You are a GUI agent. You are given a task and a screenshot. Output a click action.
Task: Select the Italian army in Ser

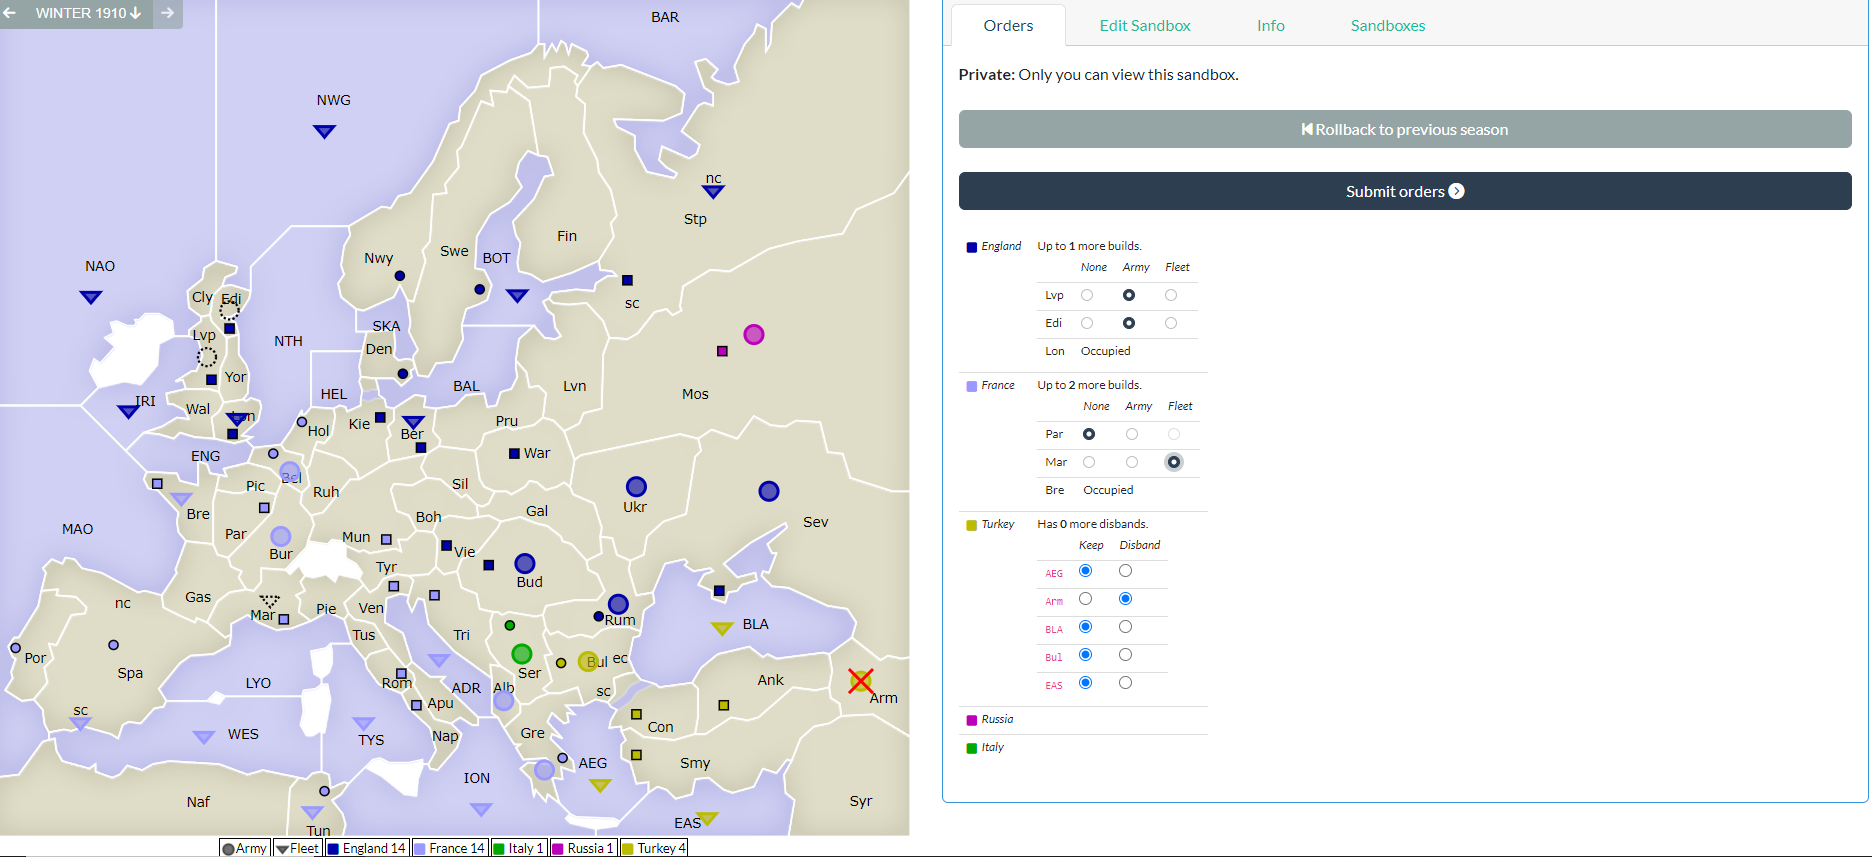click(522, 654)
